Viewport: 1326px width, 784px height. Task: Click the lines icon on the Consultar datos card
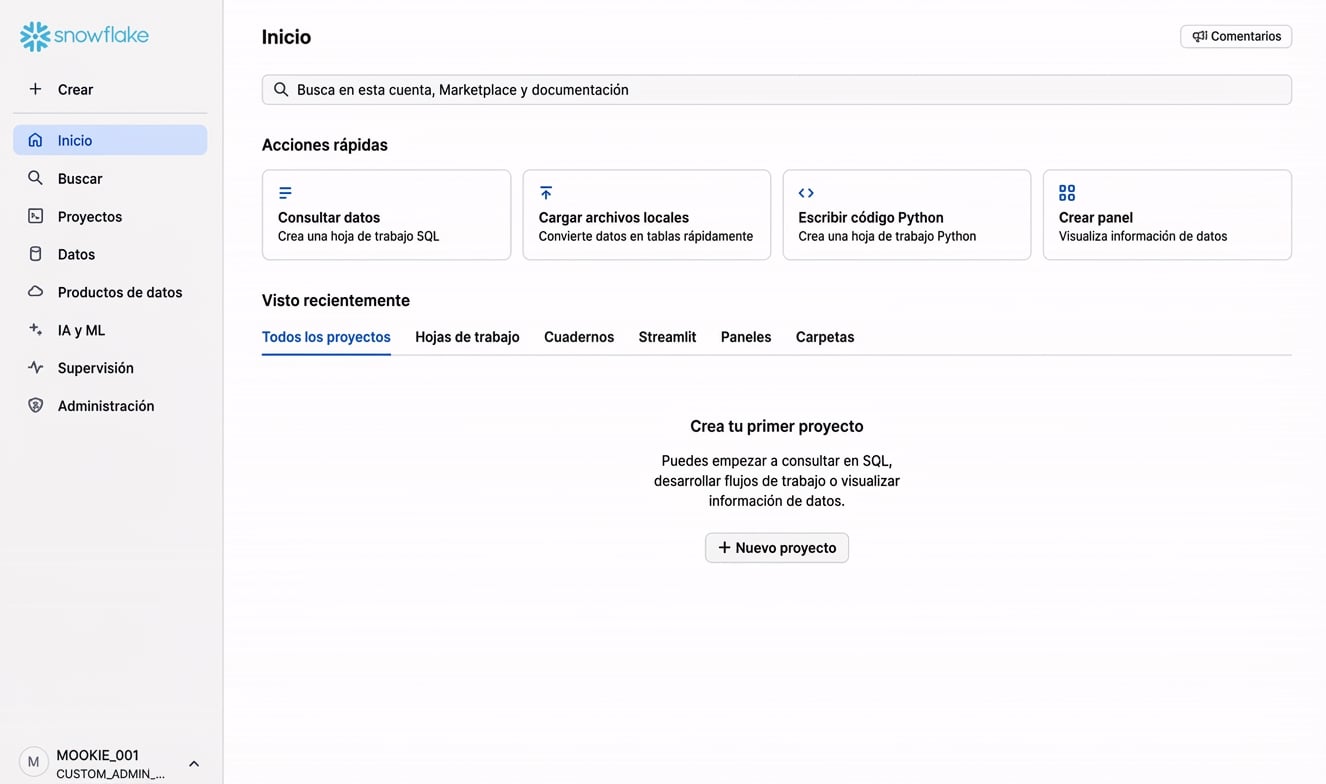(285, 193)
